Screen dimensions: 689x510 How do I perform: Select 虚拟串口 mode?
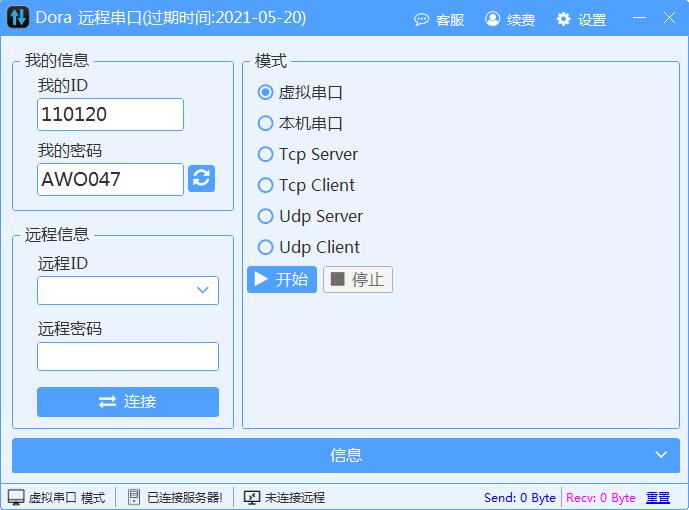pyautogui.click(x=300, y=92)
